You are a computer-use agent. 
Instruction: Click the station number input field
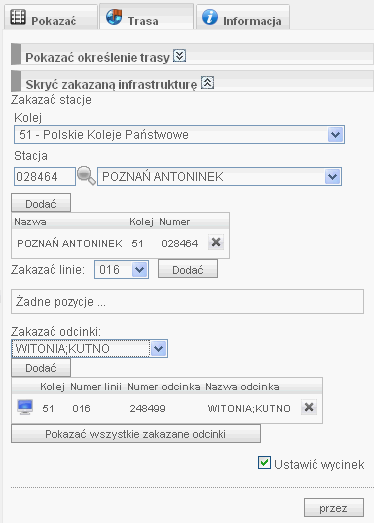pos(45,176)
